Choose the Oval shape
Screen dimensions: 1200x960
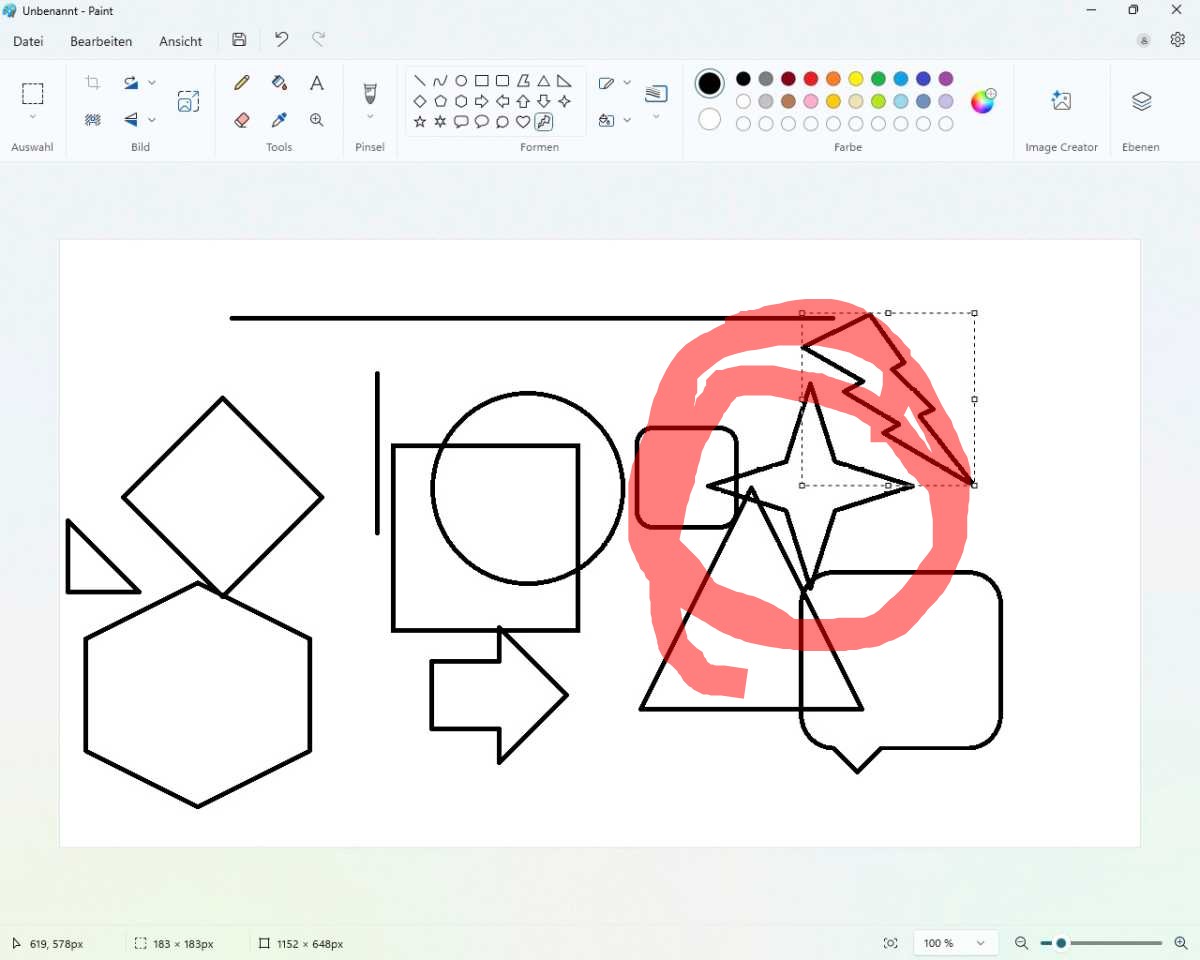click(461, 81)
